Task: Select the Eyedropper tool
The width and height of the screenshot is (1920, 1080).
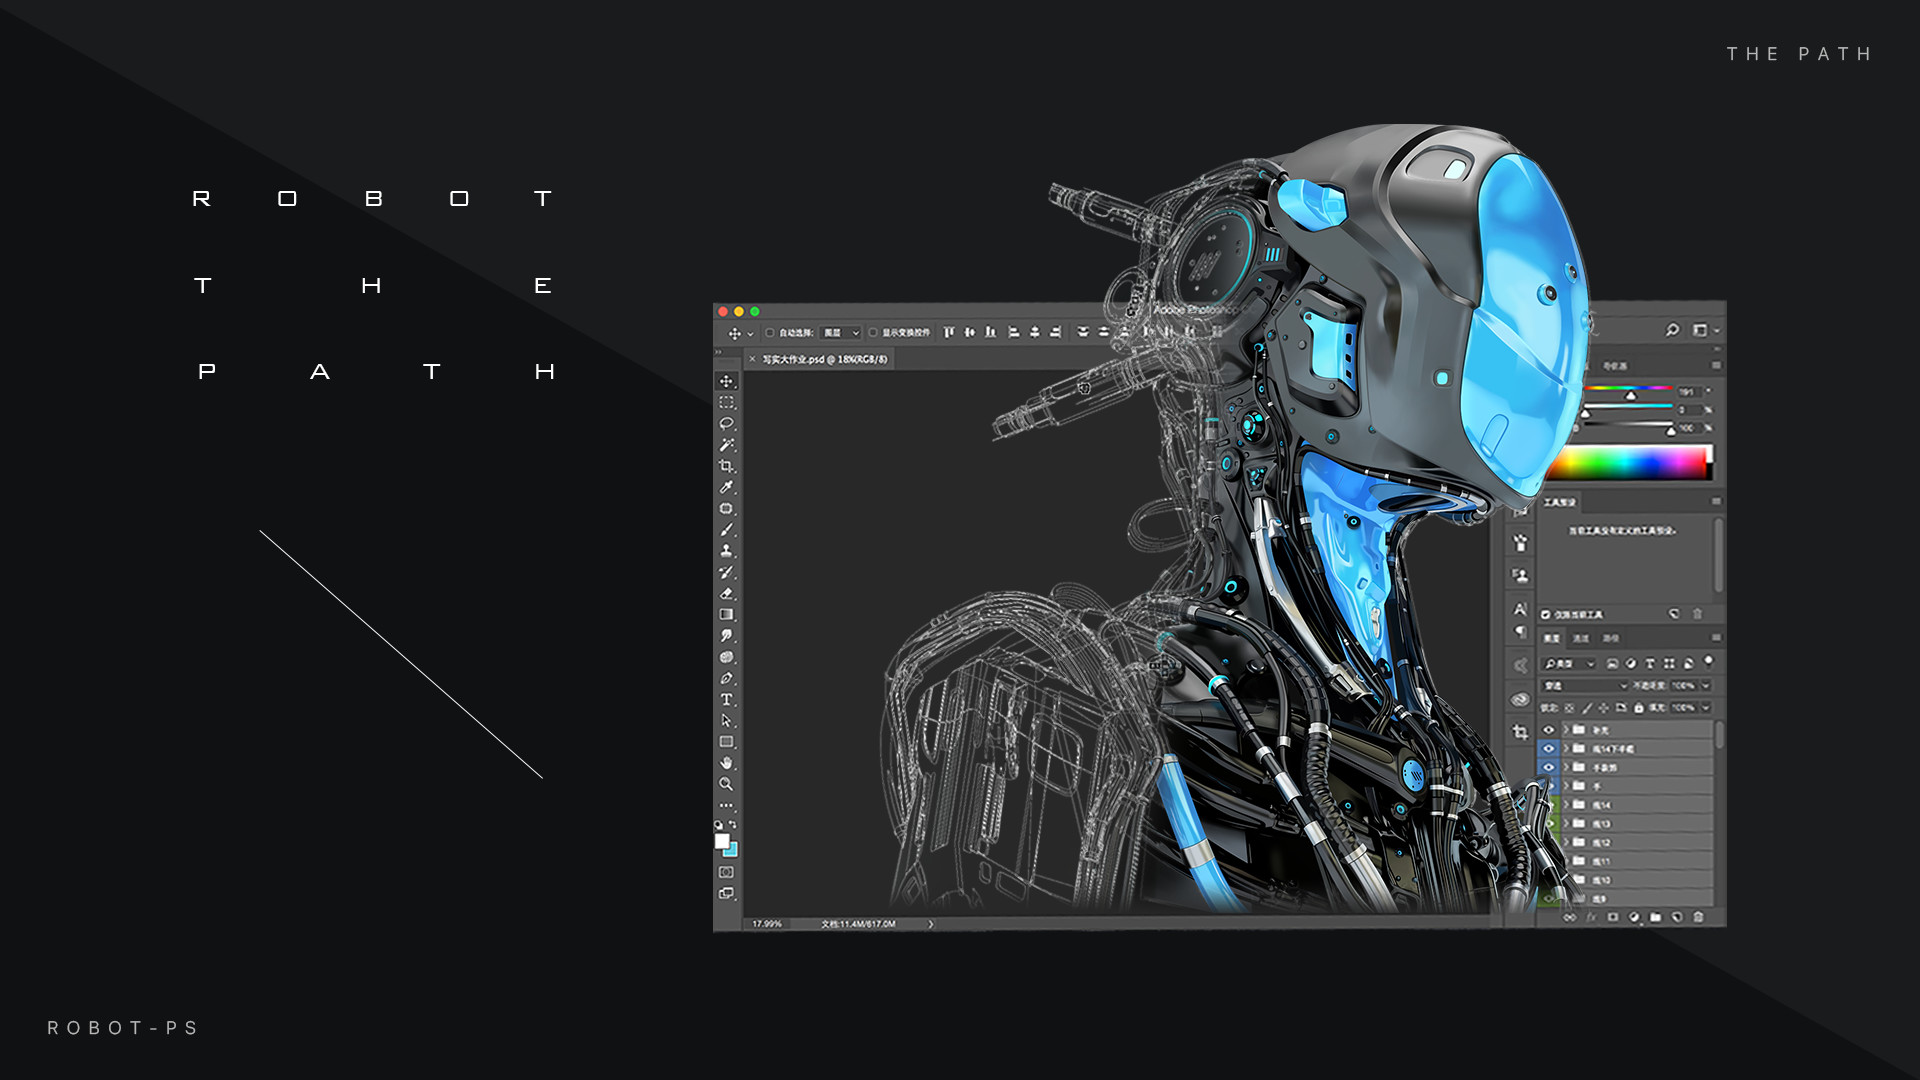Action: pyautogui.click(x=727, y=488)
